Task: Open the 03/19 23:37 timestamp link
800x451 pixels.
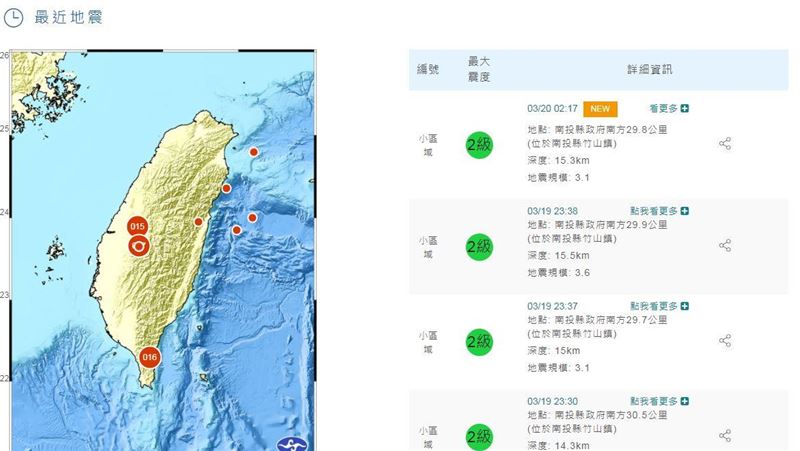Action: [553, 306]
